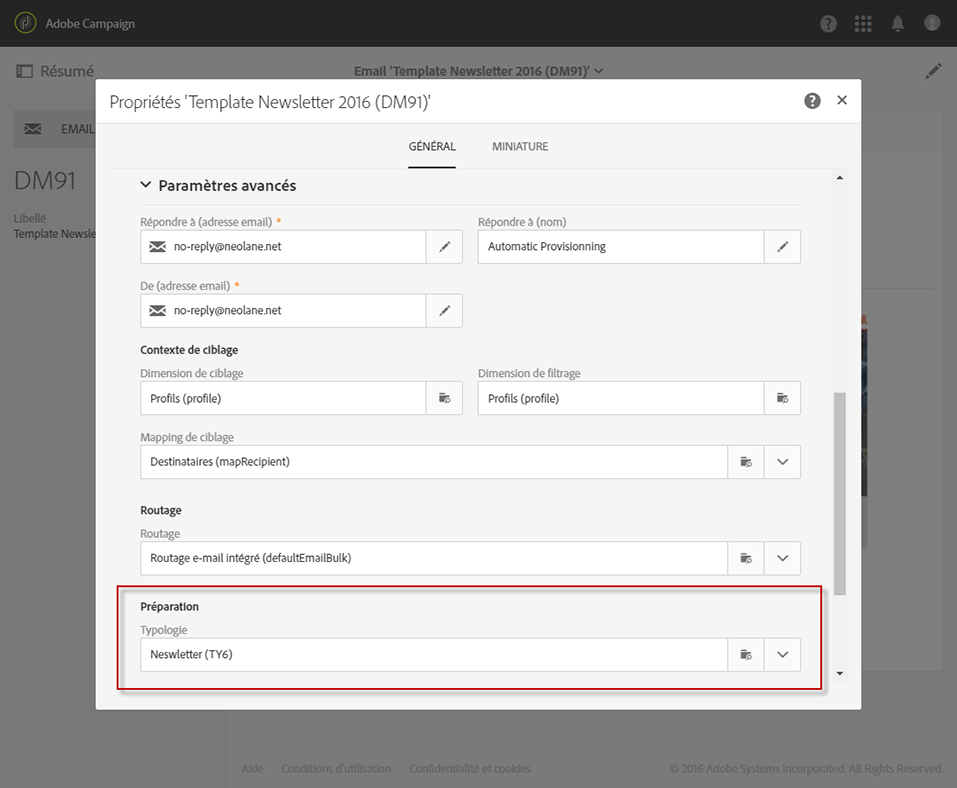The image size is (957, 788).
Task: Open the Routage dropdown
Action: pos(782,558)
